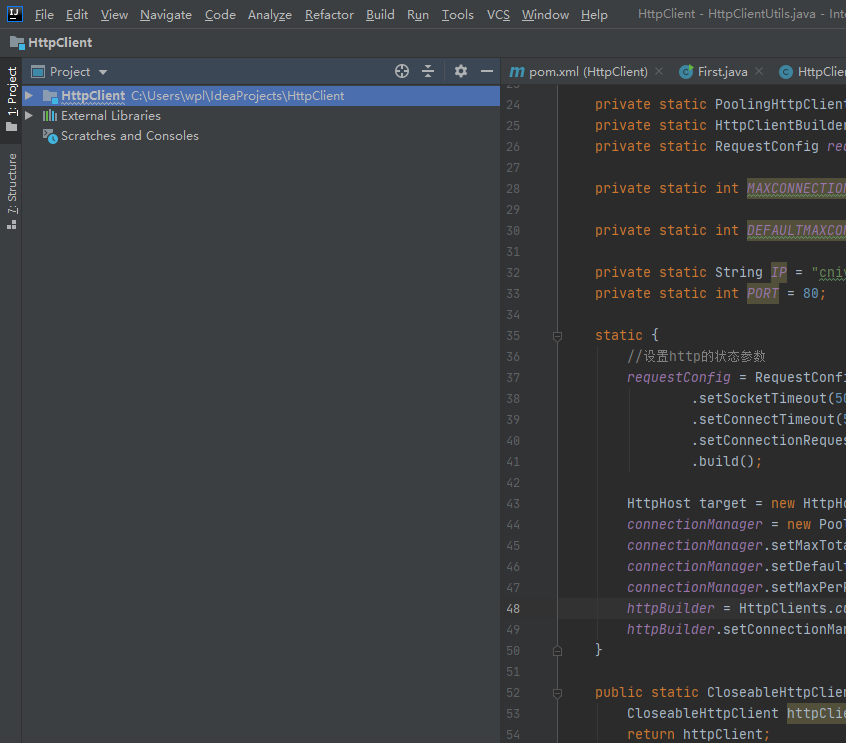Collapse the static block fold marker at line 35
The width and height of the screenshot is (846, 743).
coord(557,336)
